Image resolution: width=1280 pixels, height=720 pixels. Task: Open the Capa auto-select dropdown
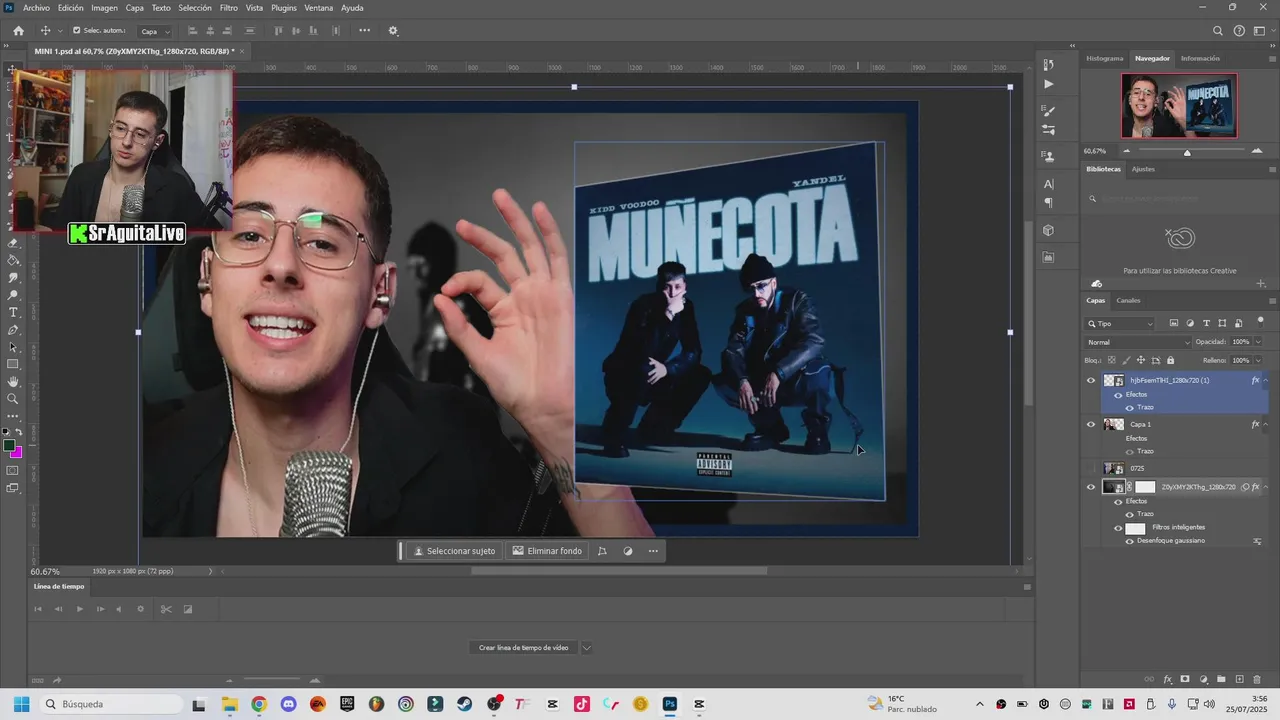[154, 31]
